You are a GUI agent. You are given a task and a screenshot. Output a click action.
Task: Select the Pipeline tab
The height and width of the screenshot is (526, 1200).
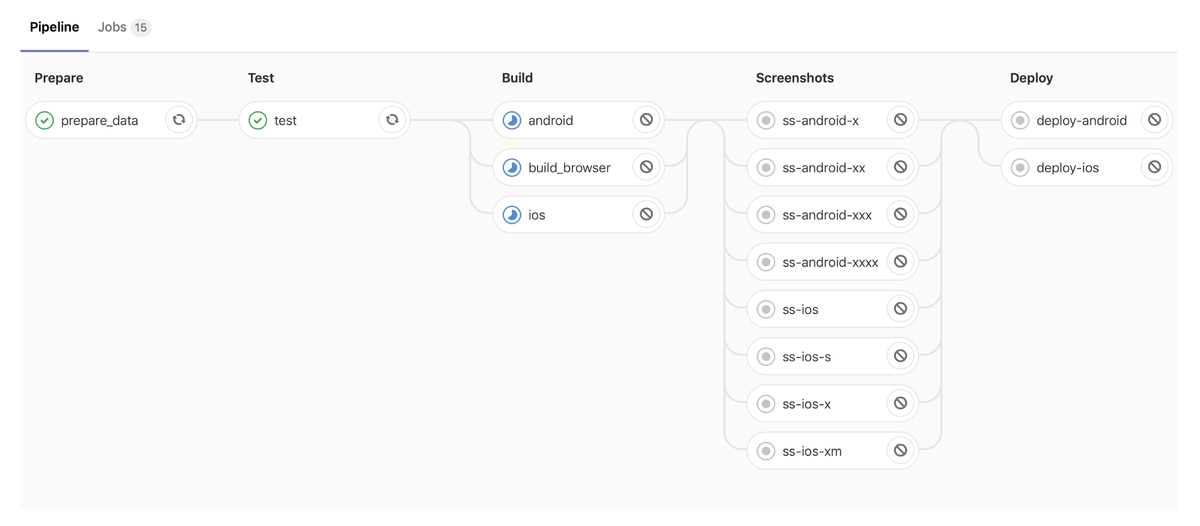(54, 27)
